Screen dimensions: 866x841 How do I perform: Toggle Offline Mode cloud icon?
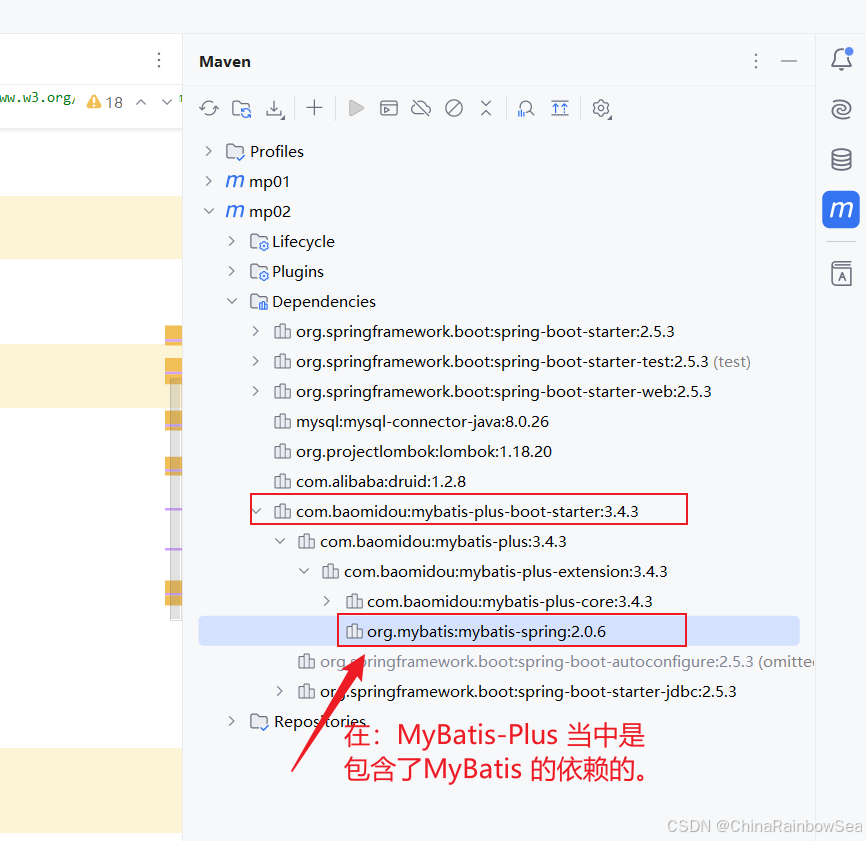[421, 108]
